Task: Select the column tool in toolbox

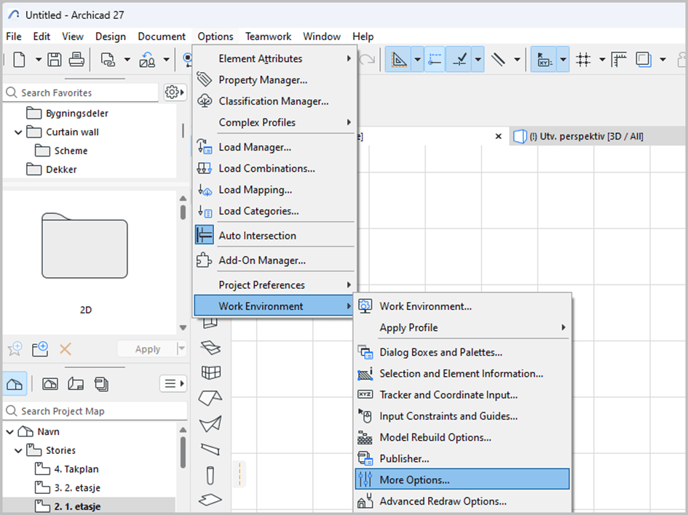Action: coord(210,476)
